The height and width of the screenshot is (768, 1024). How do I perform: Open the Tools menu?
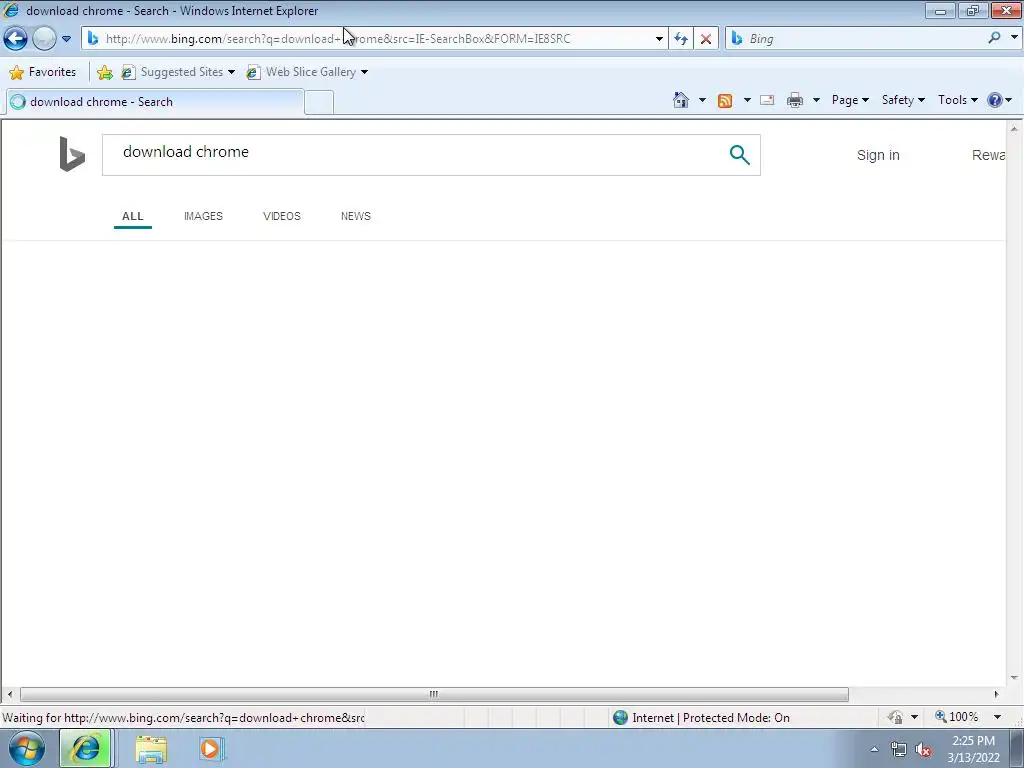[957, 100]
